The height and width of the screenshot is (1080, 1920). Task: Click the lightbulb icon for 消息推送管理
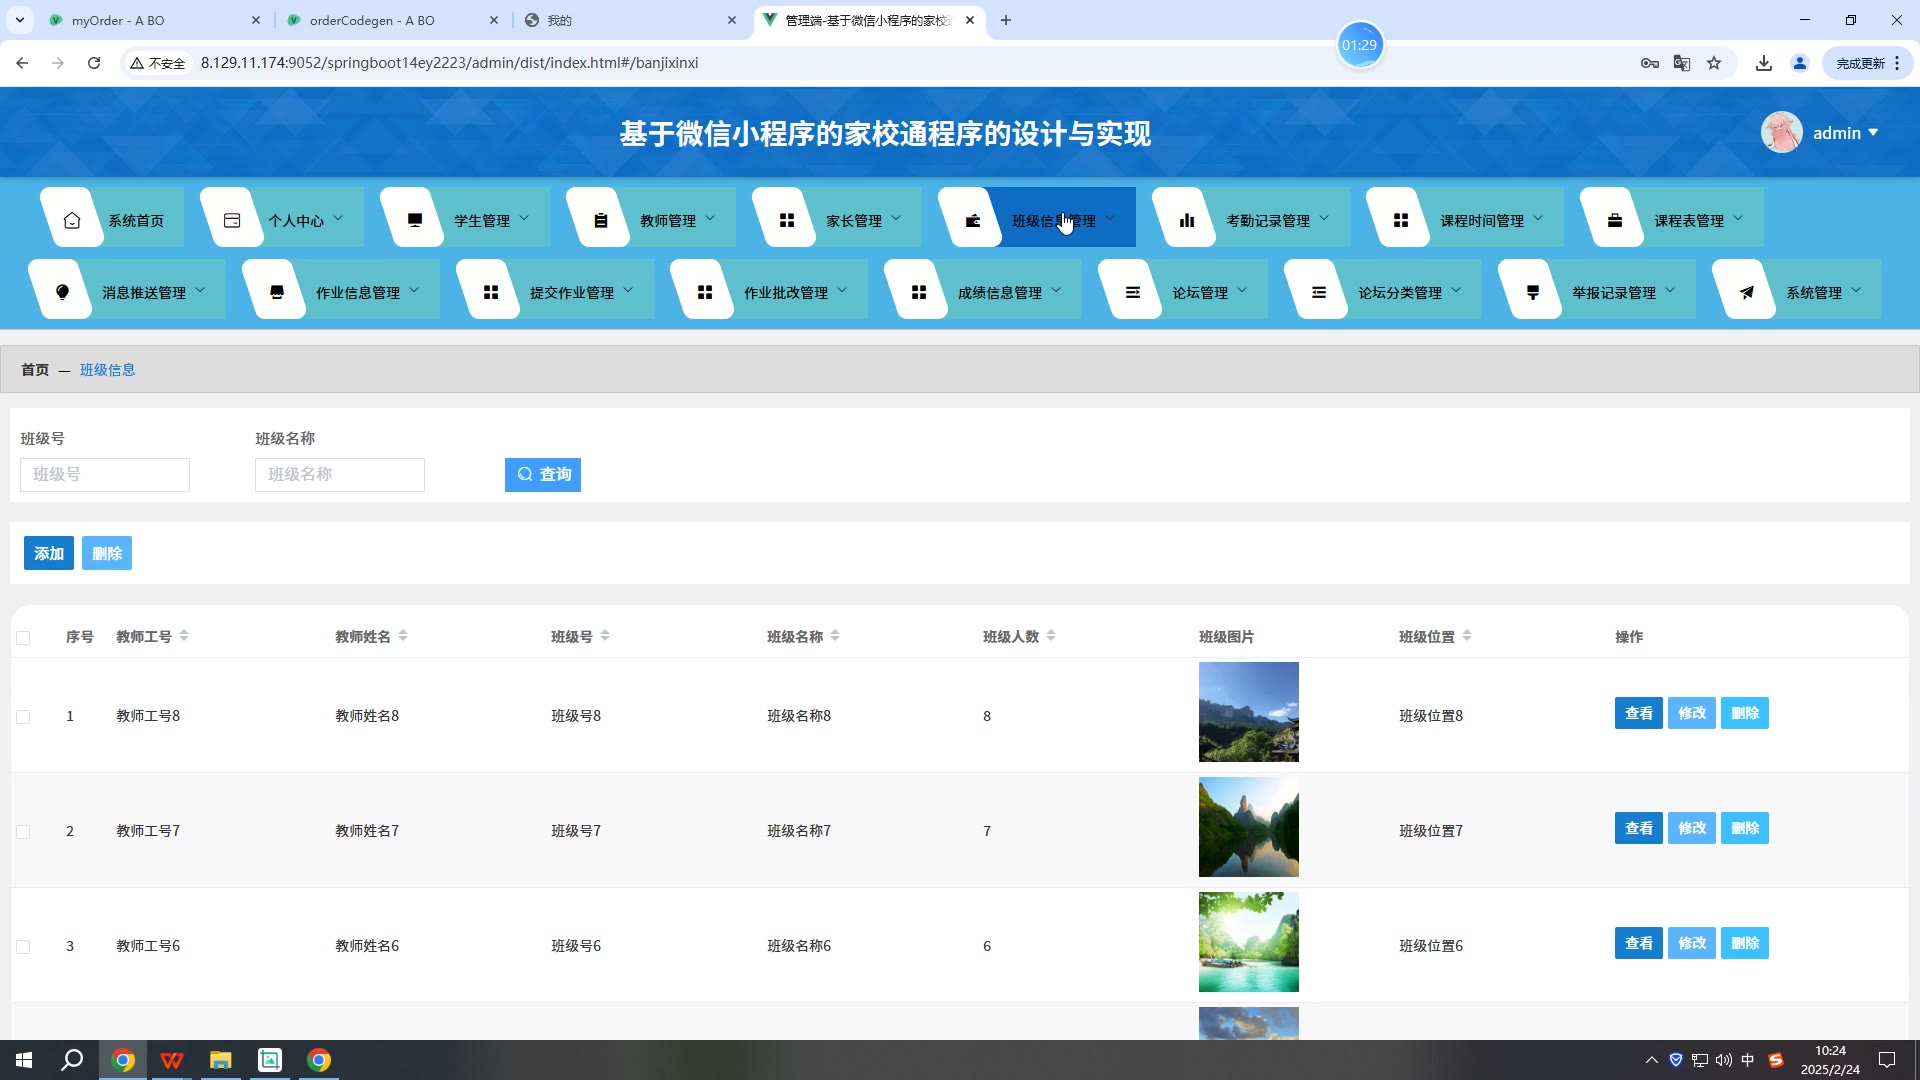click(x=62, y=292)
